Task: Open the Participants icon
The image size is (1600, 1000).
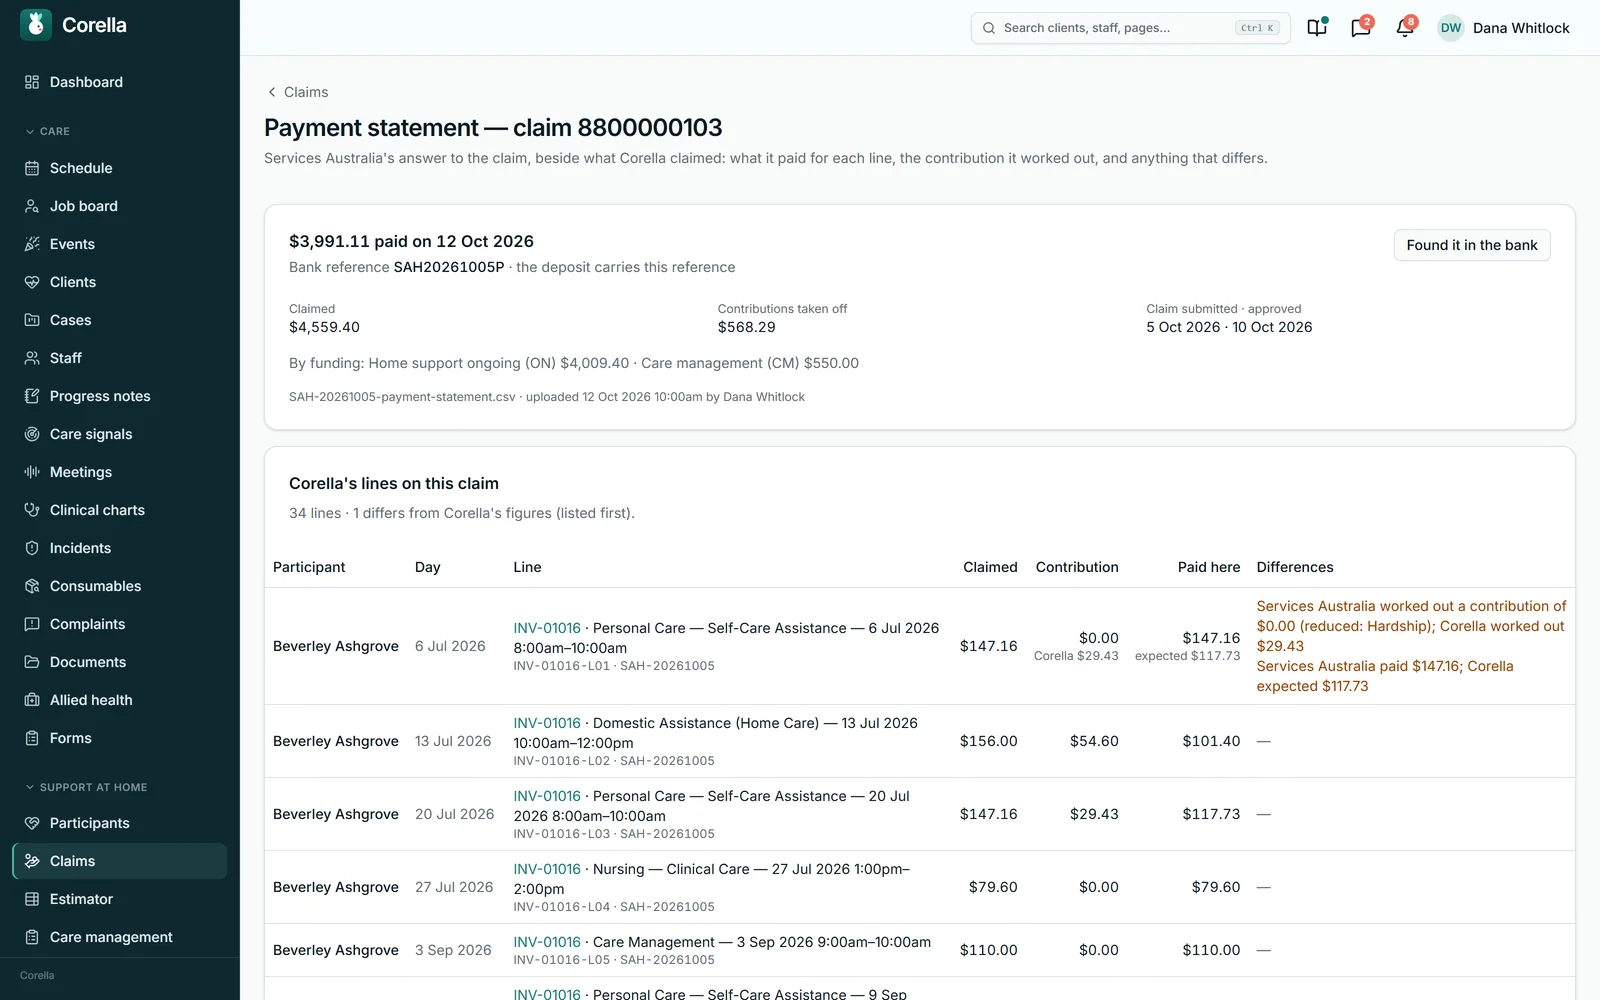Action: [32, 823]
